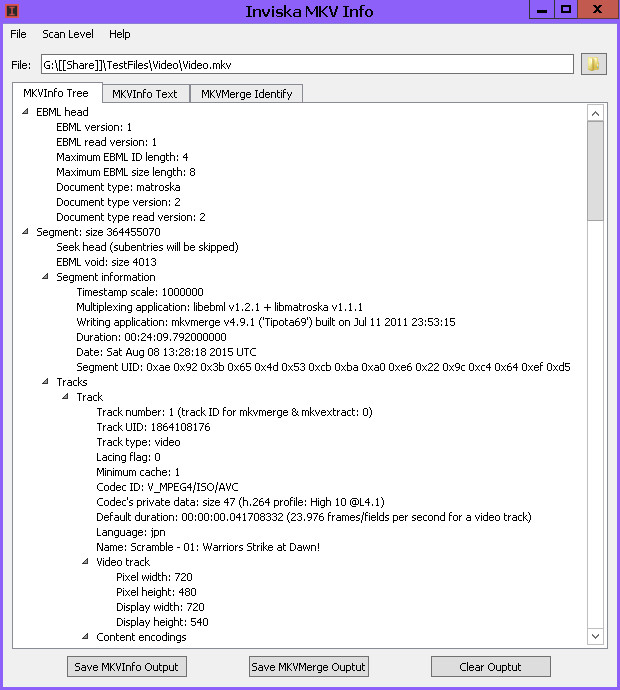Select 'Track UID: 1864108176' row
Screen dimensions: 620x690
pyautogui.click(x=153, y=427)
